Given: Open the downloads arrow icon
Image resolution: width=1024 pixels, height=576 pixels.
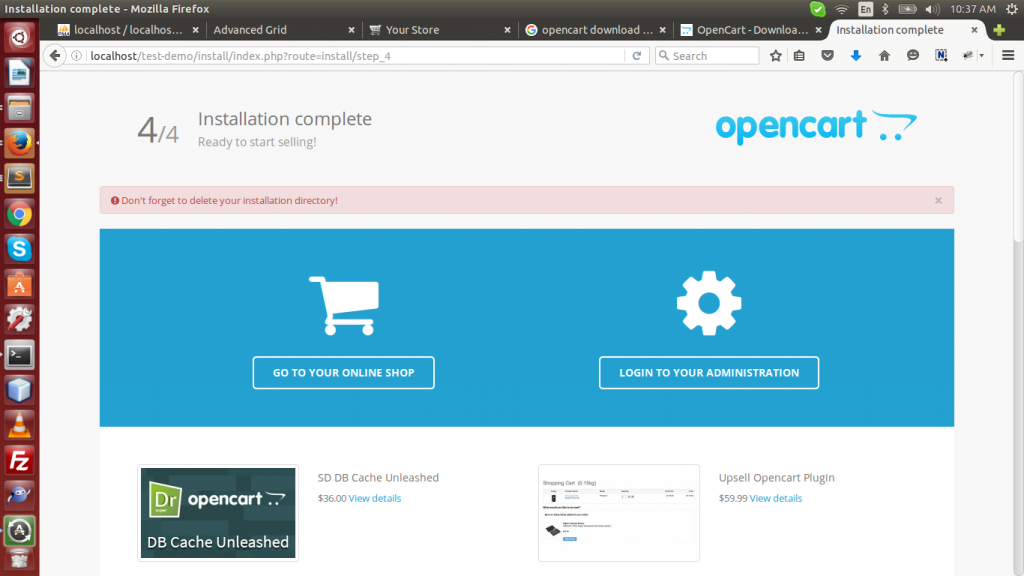Looking at the screenshot, I should pos(856,56).
